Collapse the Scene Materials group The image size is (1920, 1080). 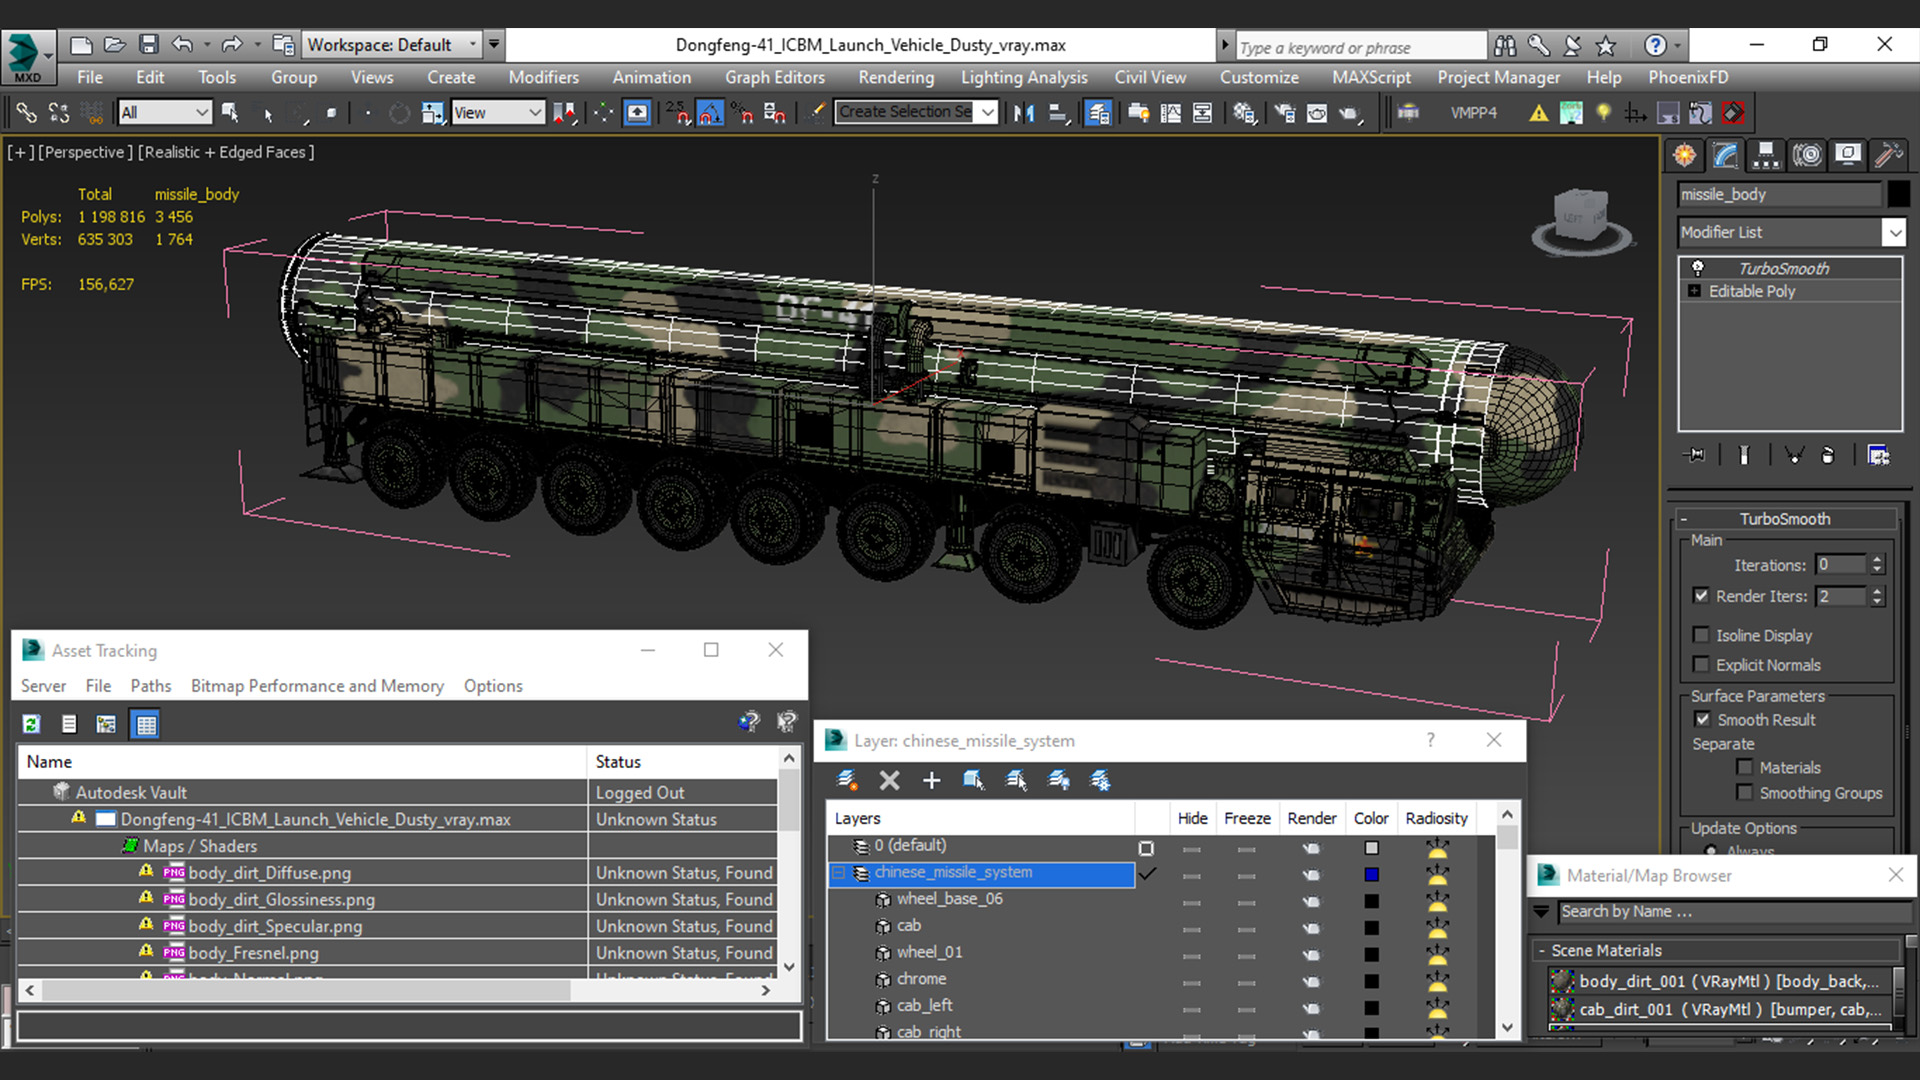[1542, 951]
